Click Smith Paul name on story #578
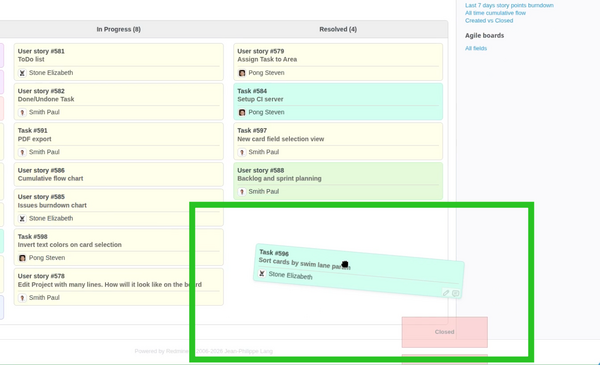This screenshot has height=365, width=600. 44,298
